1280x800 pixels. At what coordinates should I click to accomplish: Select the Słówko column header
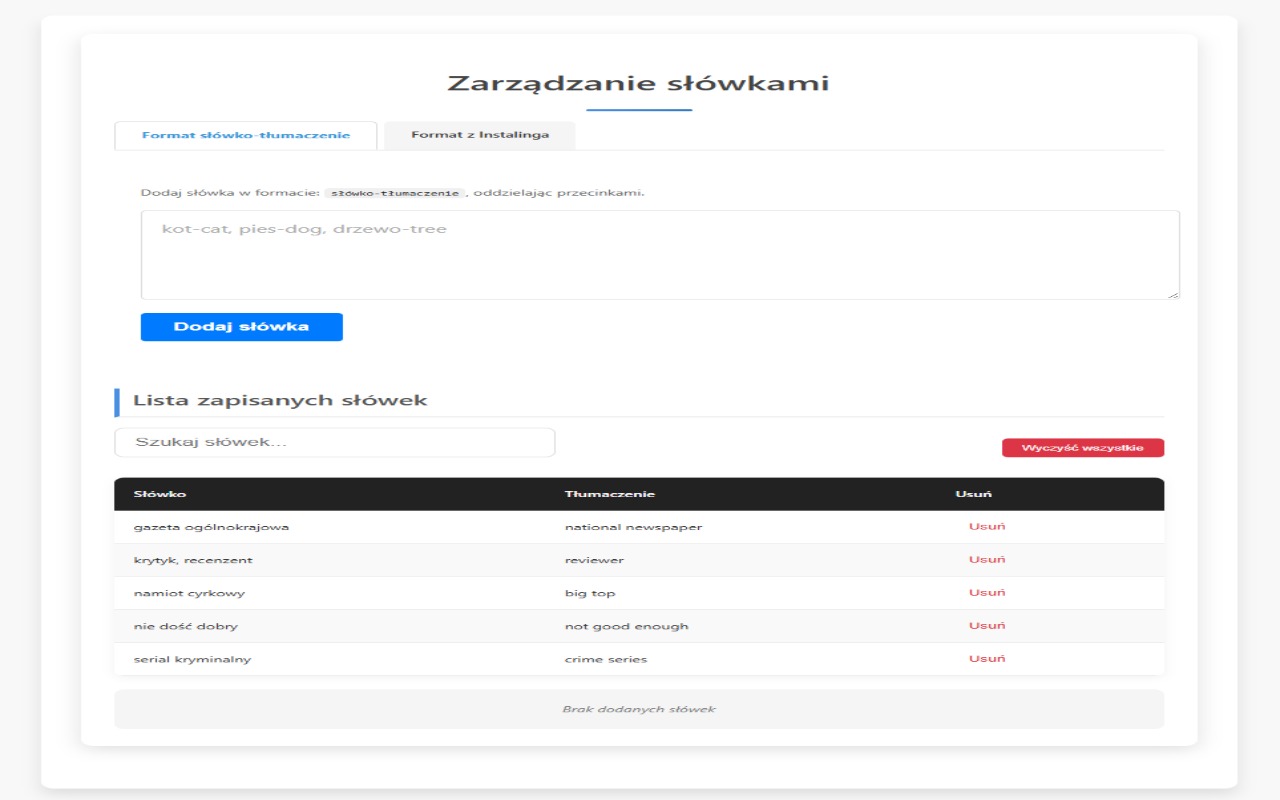click(x=158, y=493)
